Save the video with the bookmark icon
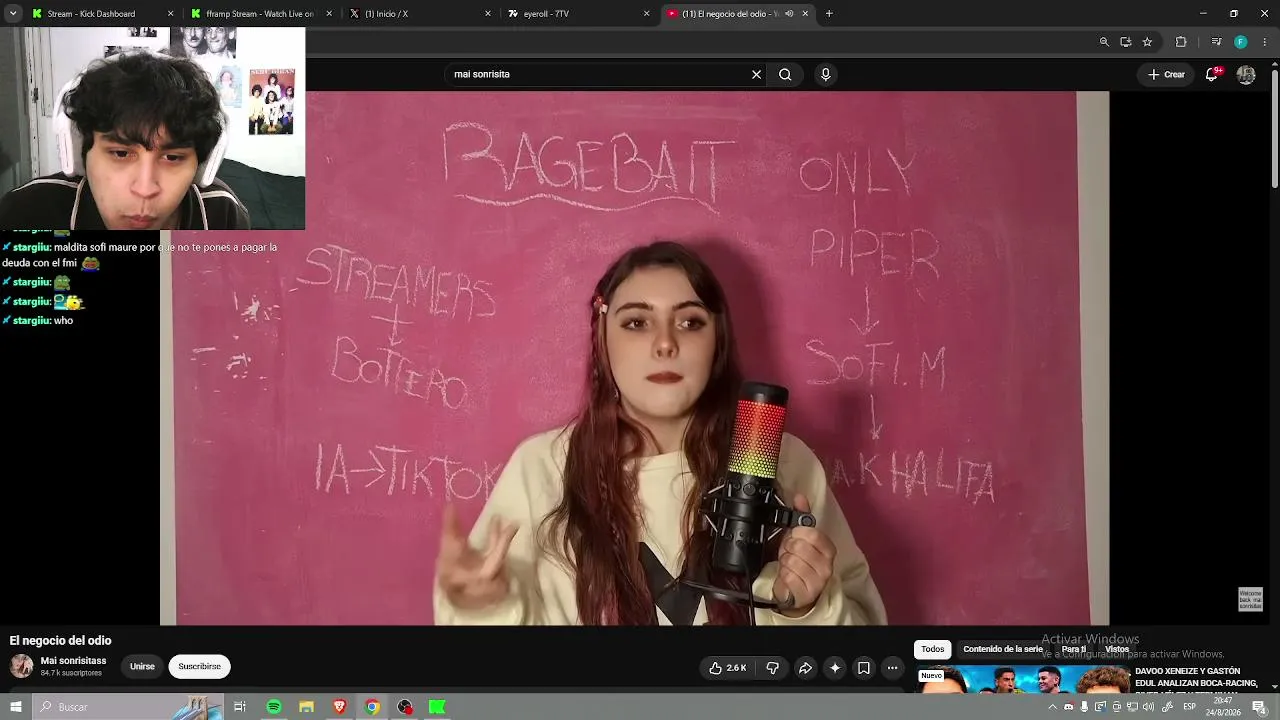This screenshot has width=1280, height=720. point(864,668)
